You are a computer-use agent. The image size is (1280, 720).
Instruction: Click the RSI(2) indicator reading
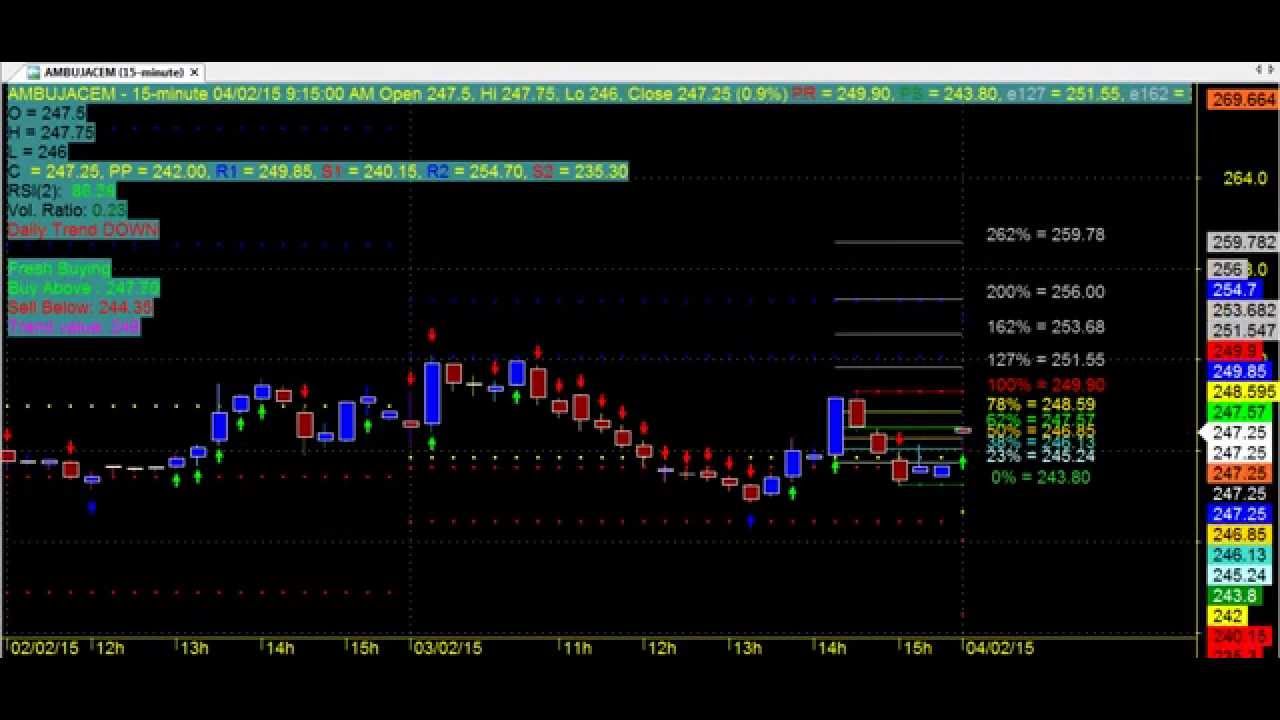pyautogui.click(x=62, y=191)
